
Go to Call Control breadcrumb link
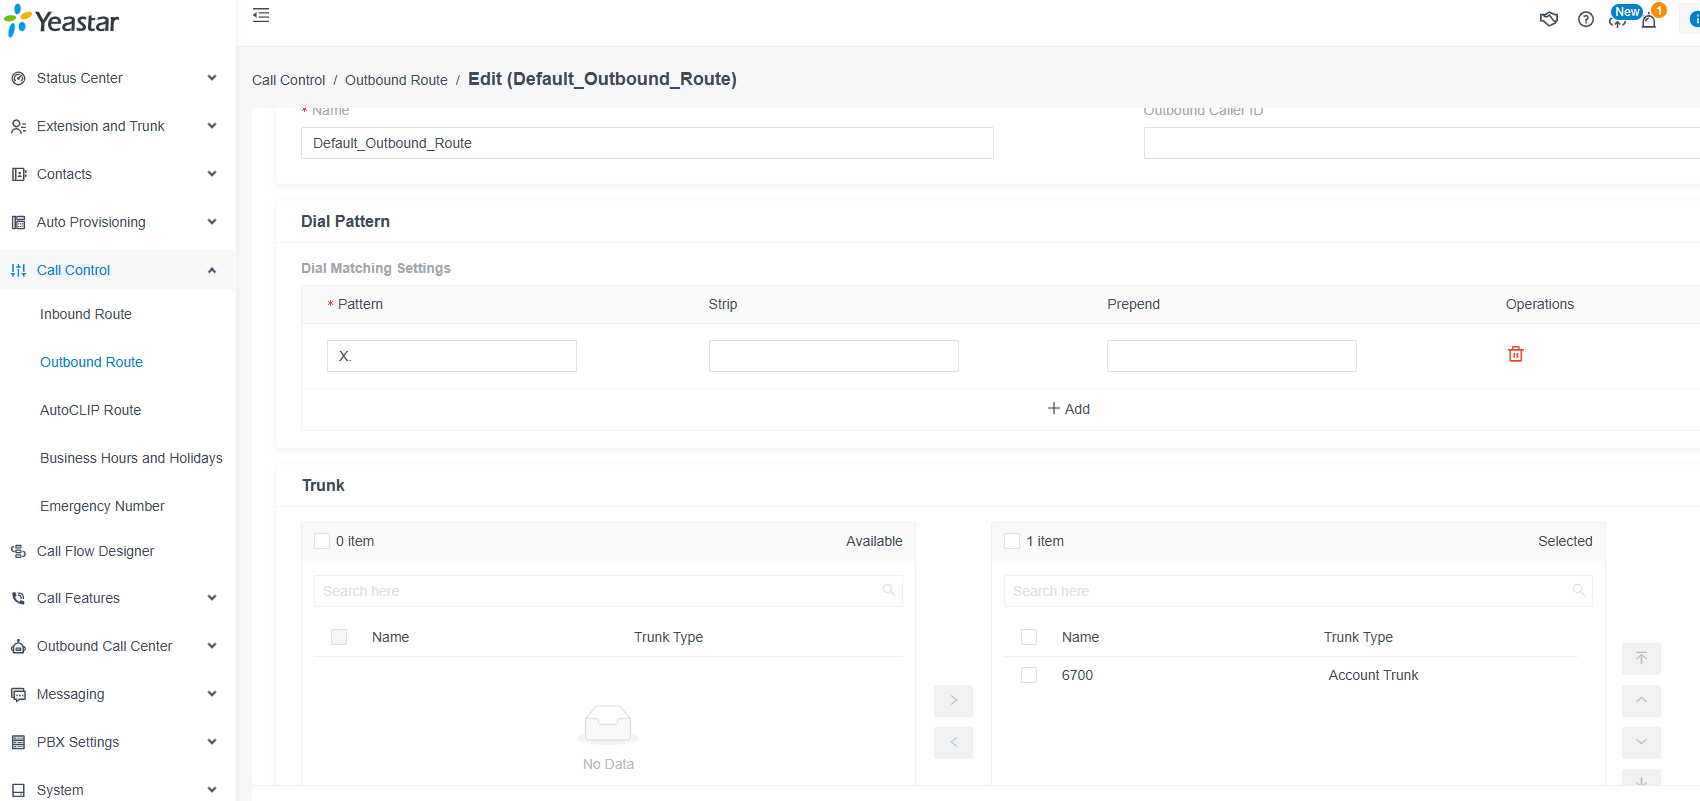[x=288, y=80]
